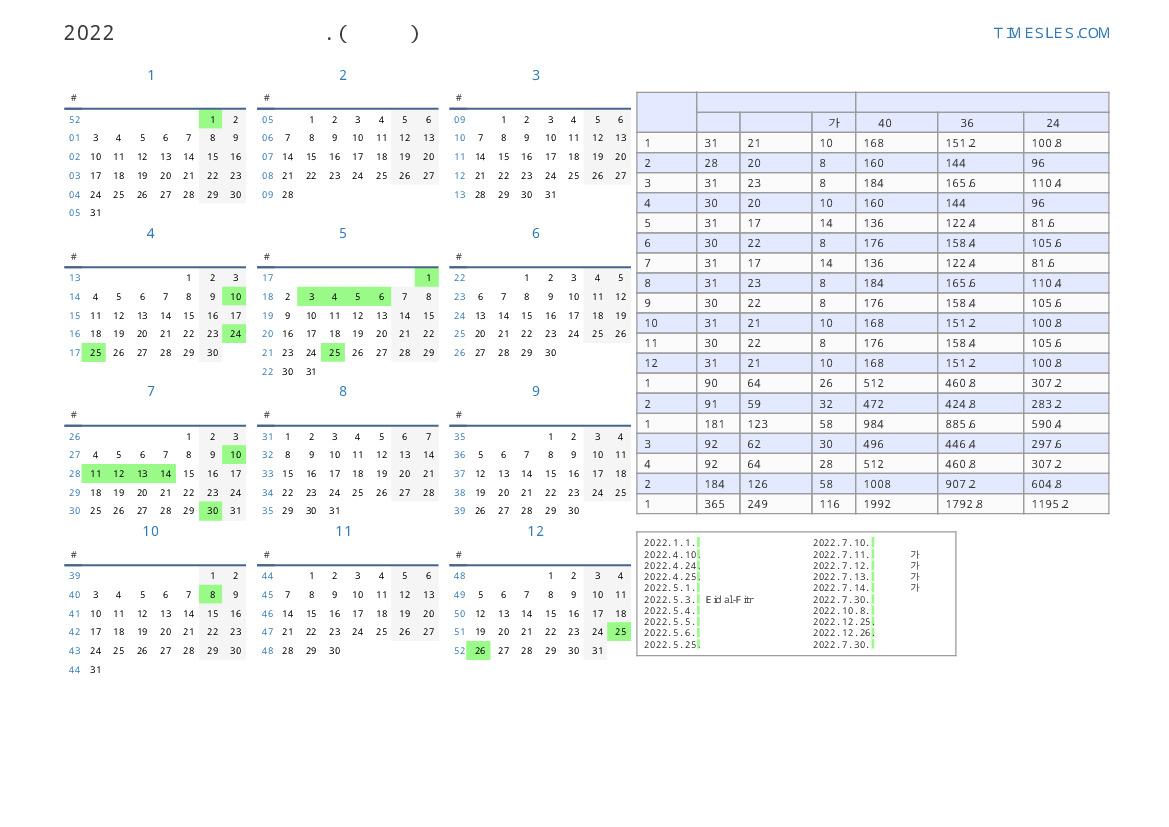
Task: Click highlighted day 30 in month 7
Action: 211,511
